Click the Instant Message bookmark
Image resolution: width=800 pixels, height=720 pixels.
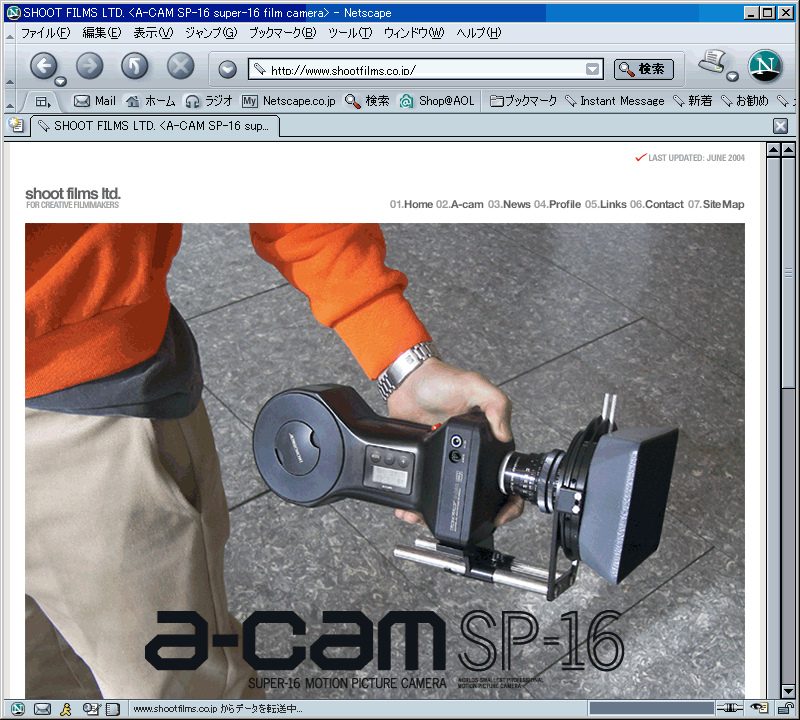615,101
